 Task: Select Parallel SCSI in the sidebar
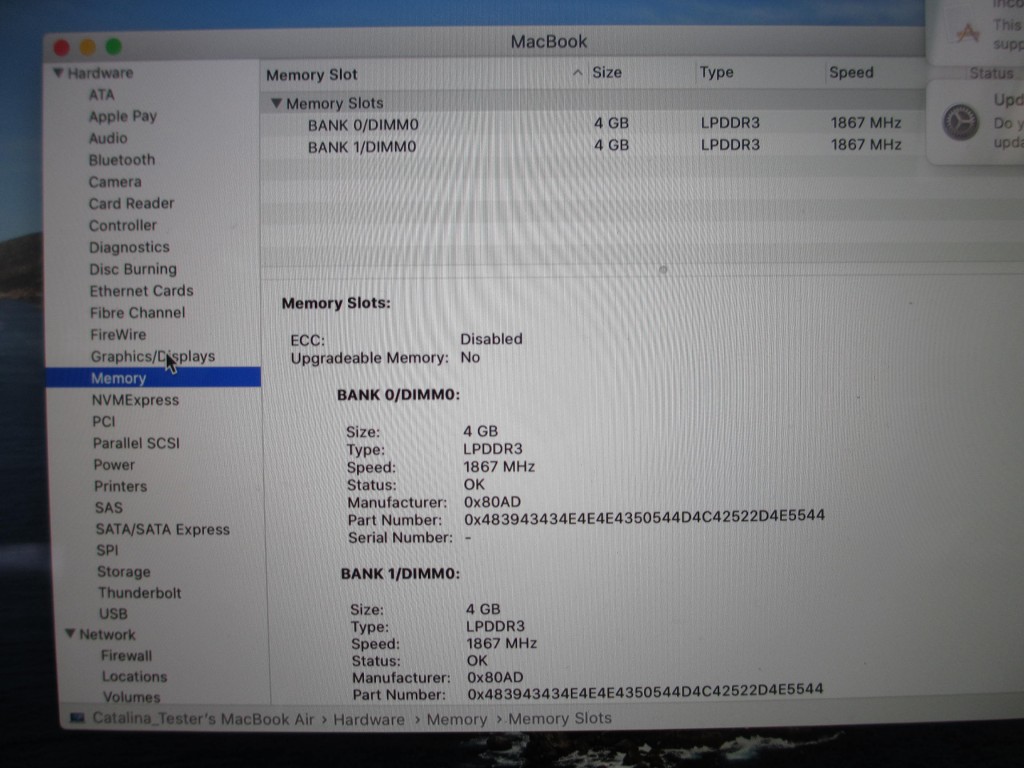(136, 443)
